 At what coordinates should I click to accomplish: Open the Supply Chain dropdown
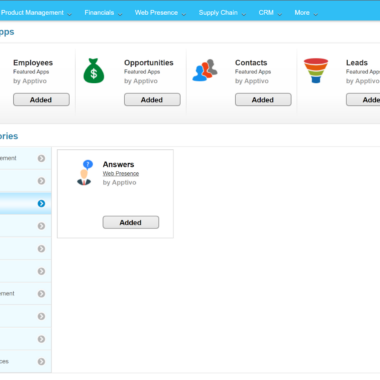pyautogui.click(x=222, y=13)
